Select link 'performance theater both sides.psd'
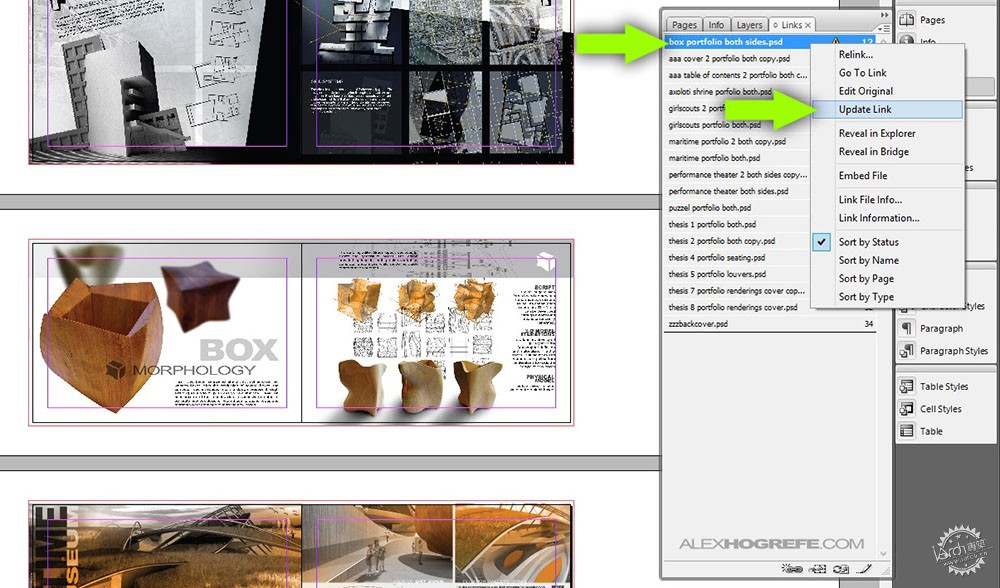 pyautogui.click(x=728, y=191)
